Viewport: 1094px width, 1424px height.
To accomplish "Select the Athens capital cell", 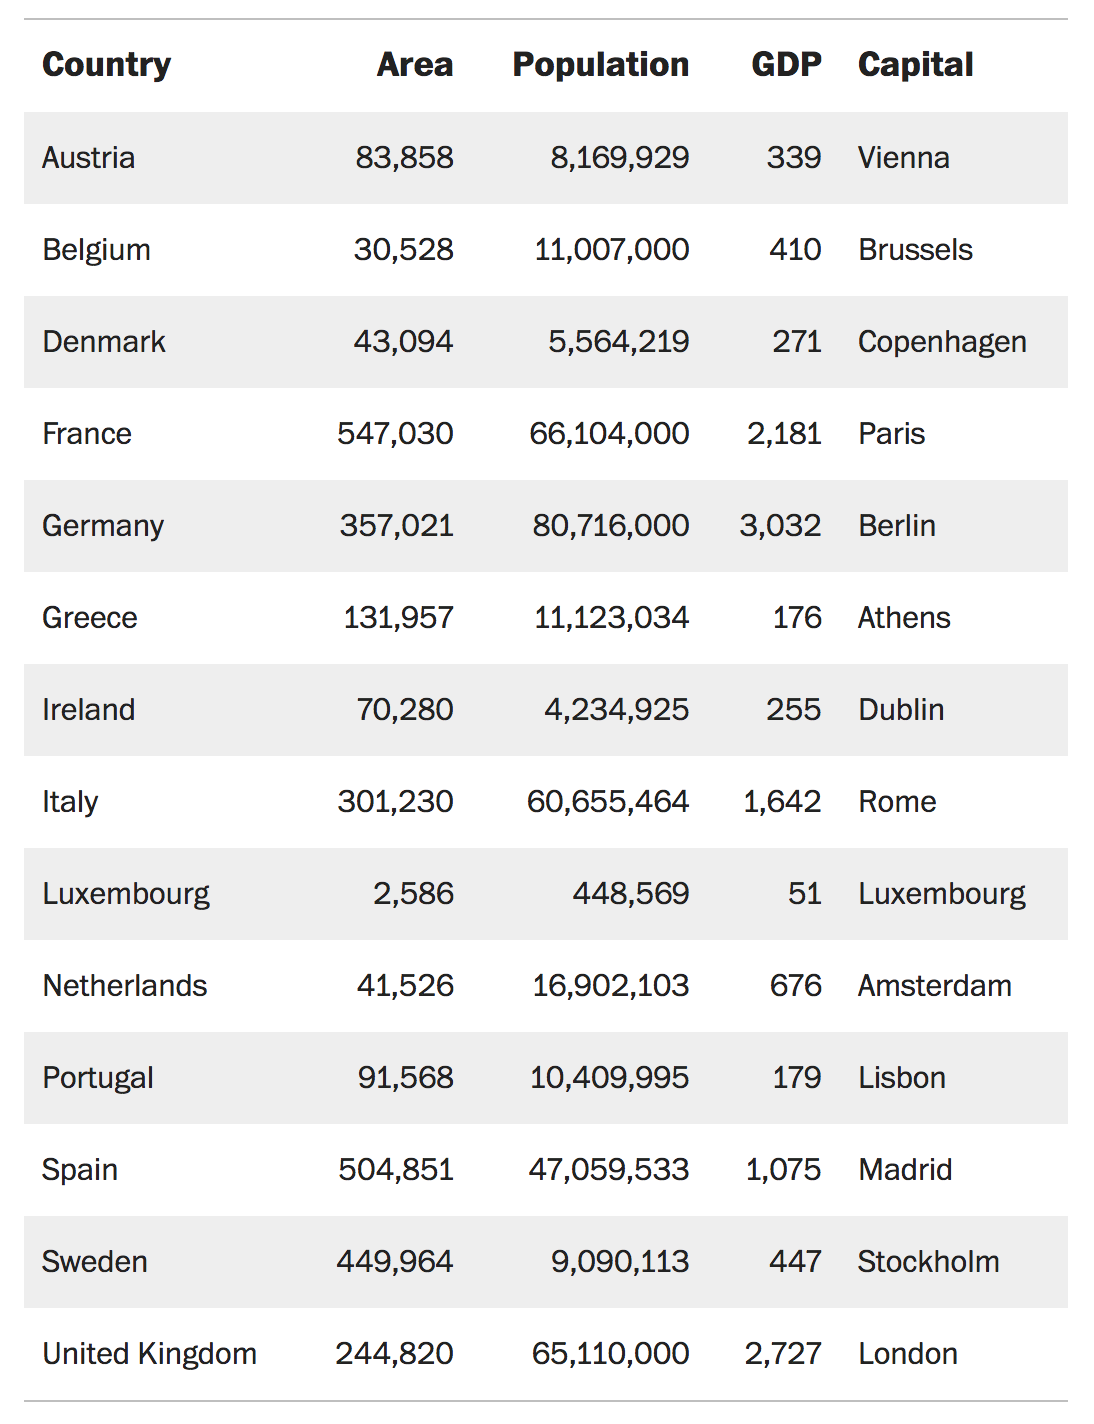I will pyautogui.click(x=904, y=618).
